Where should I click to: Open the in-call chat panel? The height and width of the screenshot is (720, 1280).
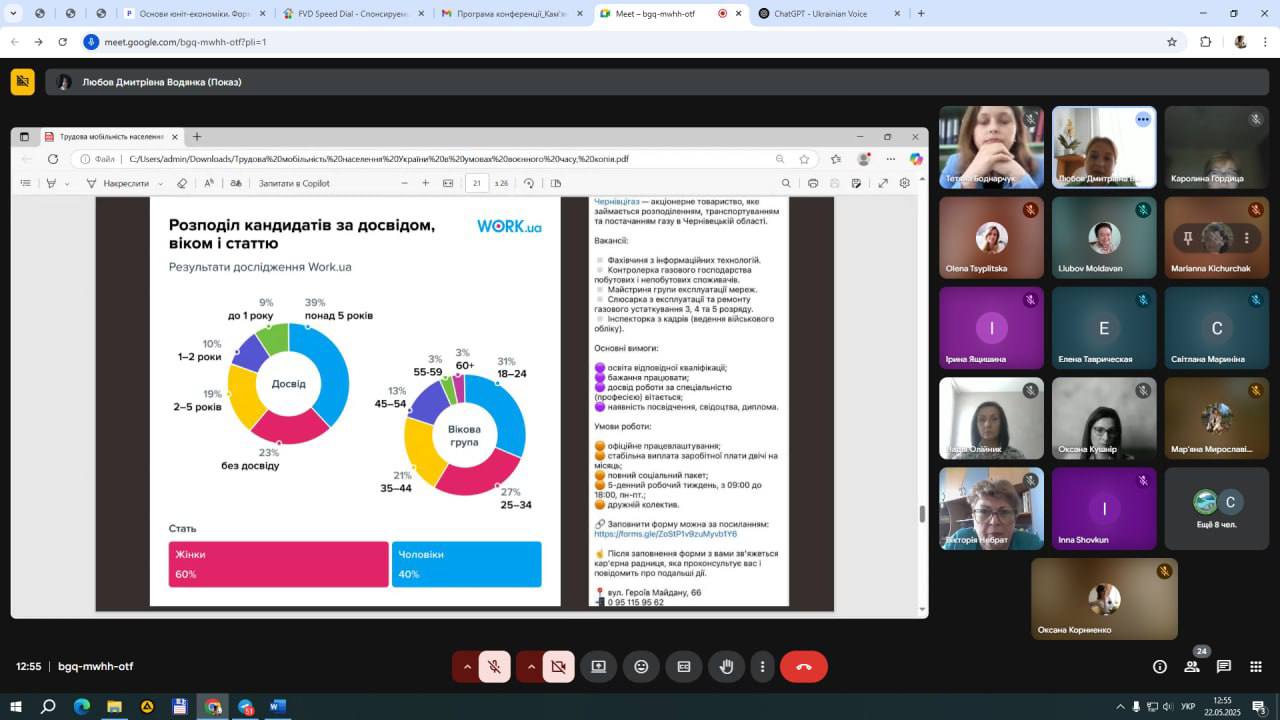(x=1224, y=666)
